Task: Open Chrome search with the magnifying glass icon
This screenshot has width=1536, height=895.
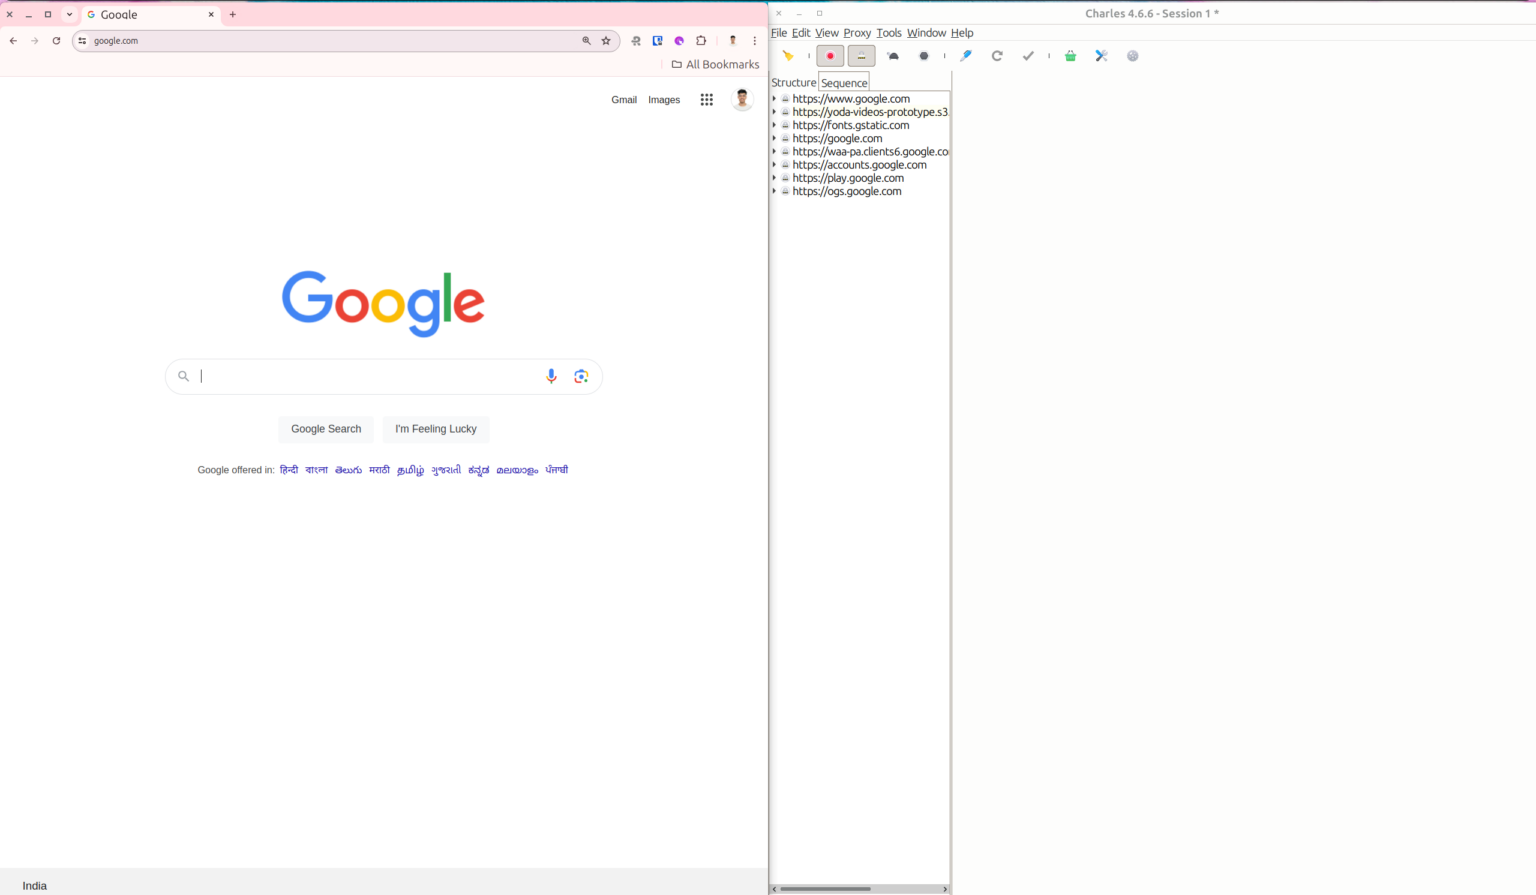Action: [x=586, y=40]
